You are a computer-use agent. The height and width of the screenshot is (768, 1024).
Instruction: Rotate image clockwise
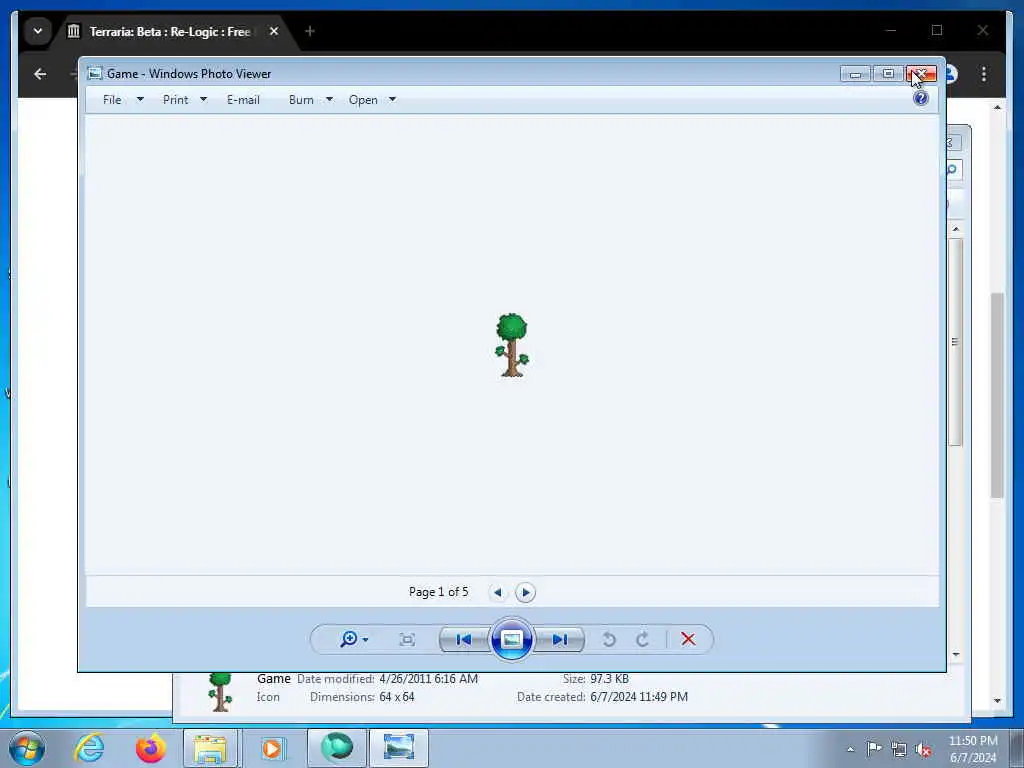click(x=643, y=639)
